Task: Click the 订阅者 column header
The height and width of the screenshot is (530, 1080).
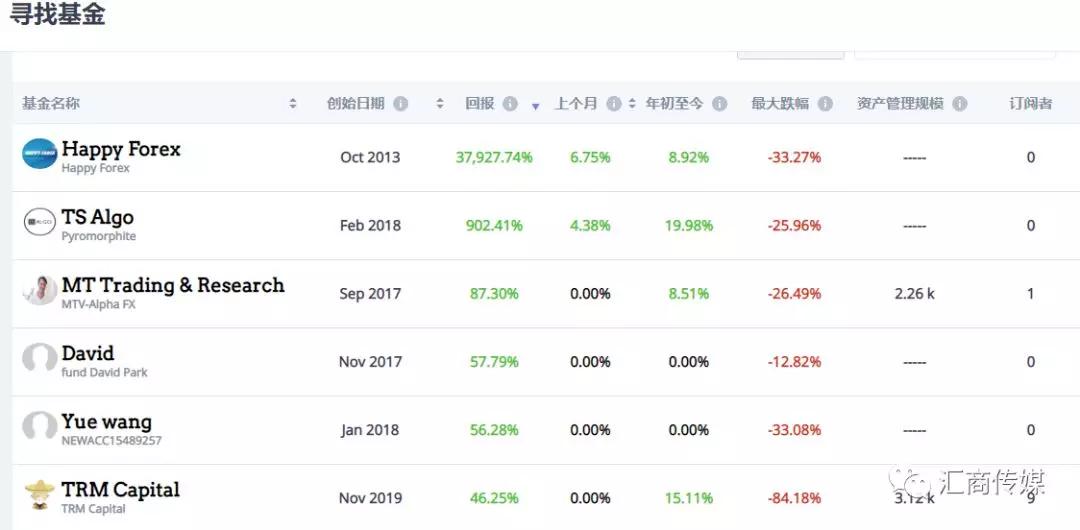Action: click(1030, 103)
